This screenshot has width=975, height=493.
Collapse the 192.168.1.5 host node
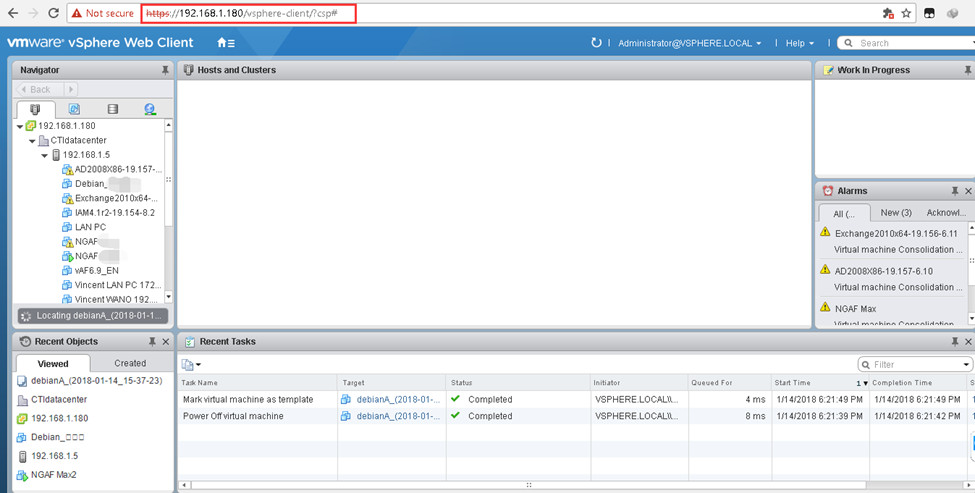click(45, 155)
